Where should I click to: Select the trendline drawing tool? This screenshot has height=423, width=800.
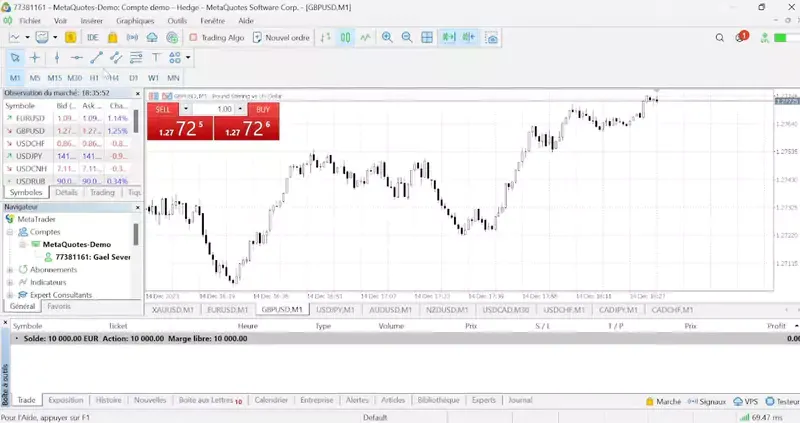click(x=96, y=58)
